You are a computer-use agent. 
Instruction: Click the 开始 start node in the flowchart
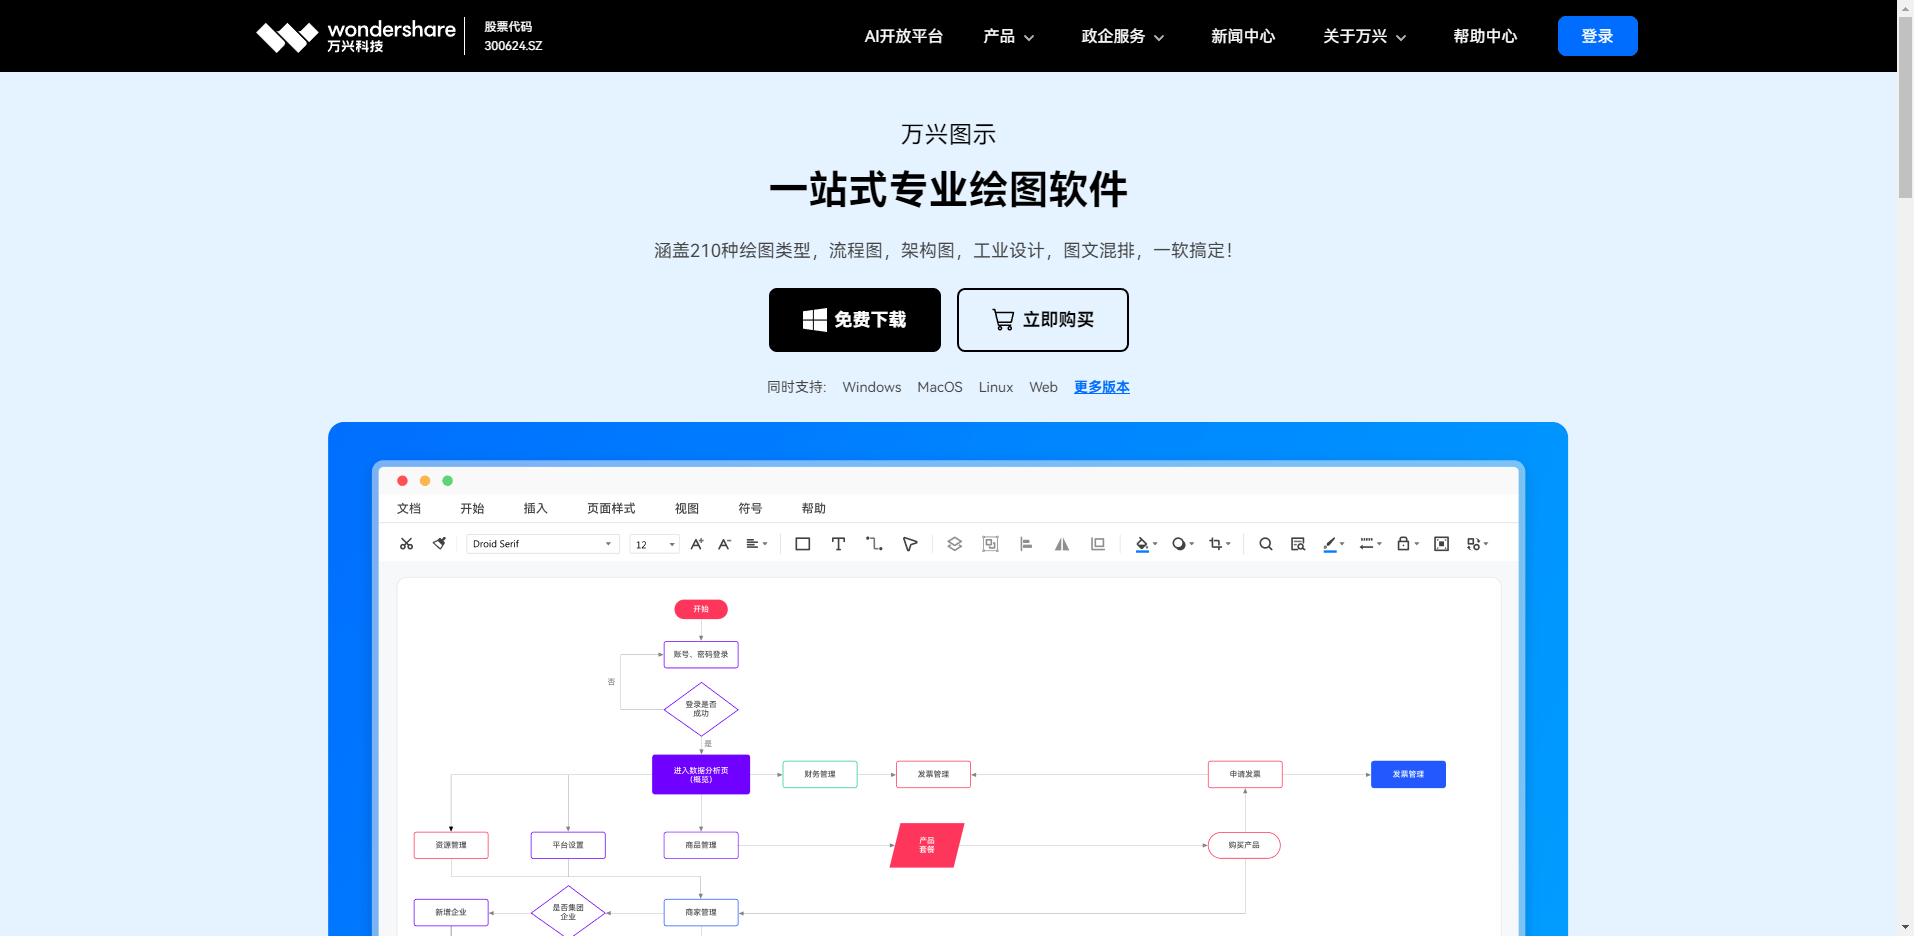tap(701, 609)
